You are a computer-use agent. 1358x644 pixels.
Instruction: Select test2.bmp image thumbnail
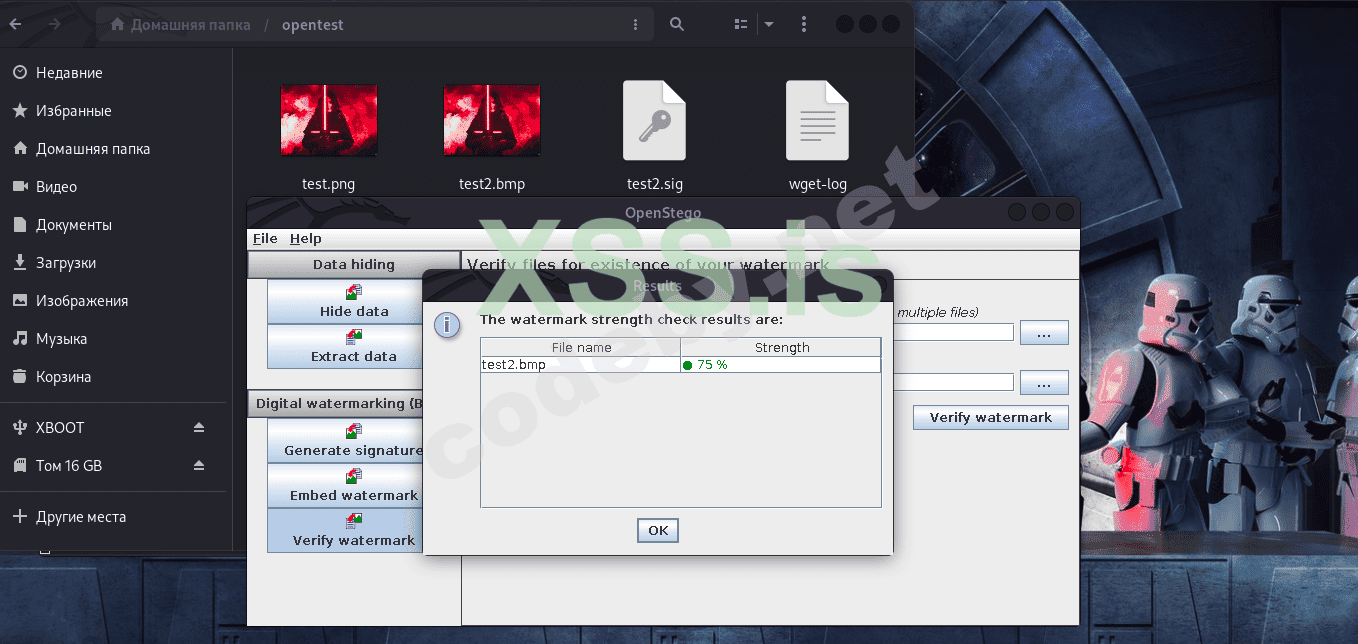coord(492,121)
